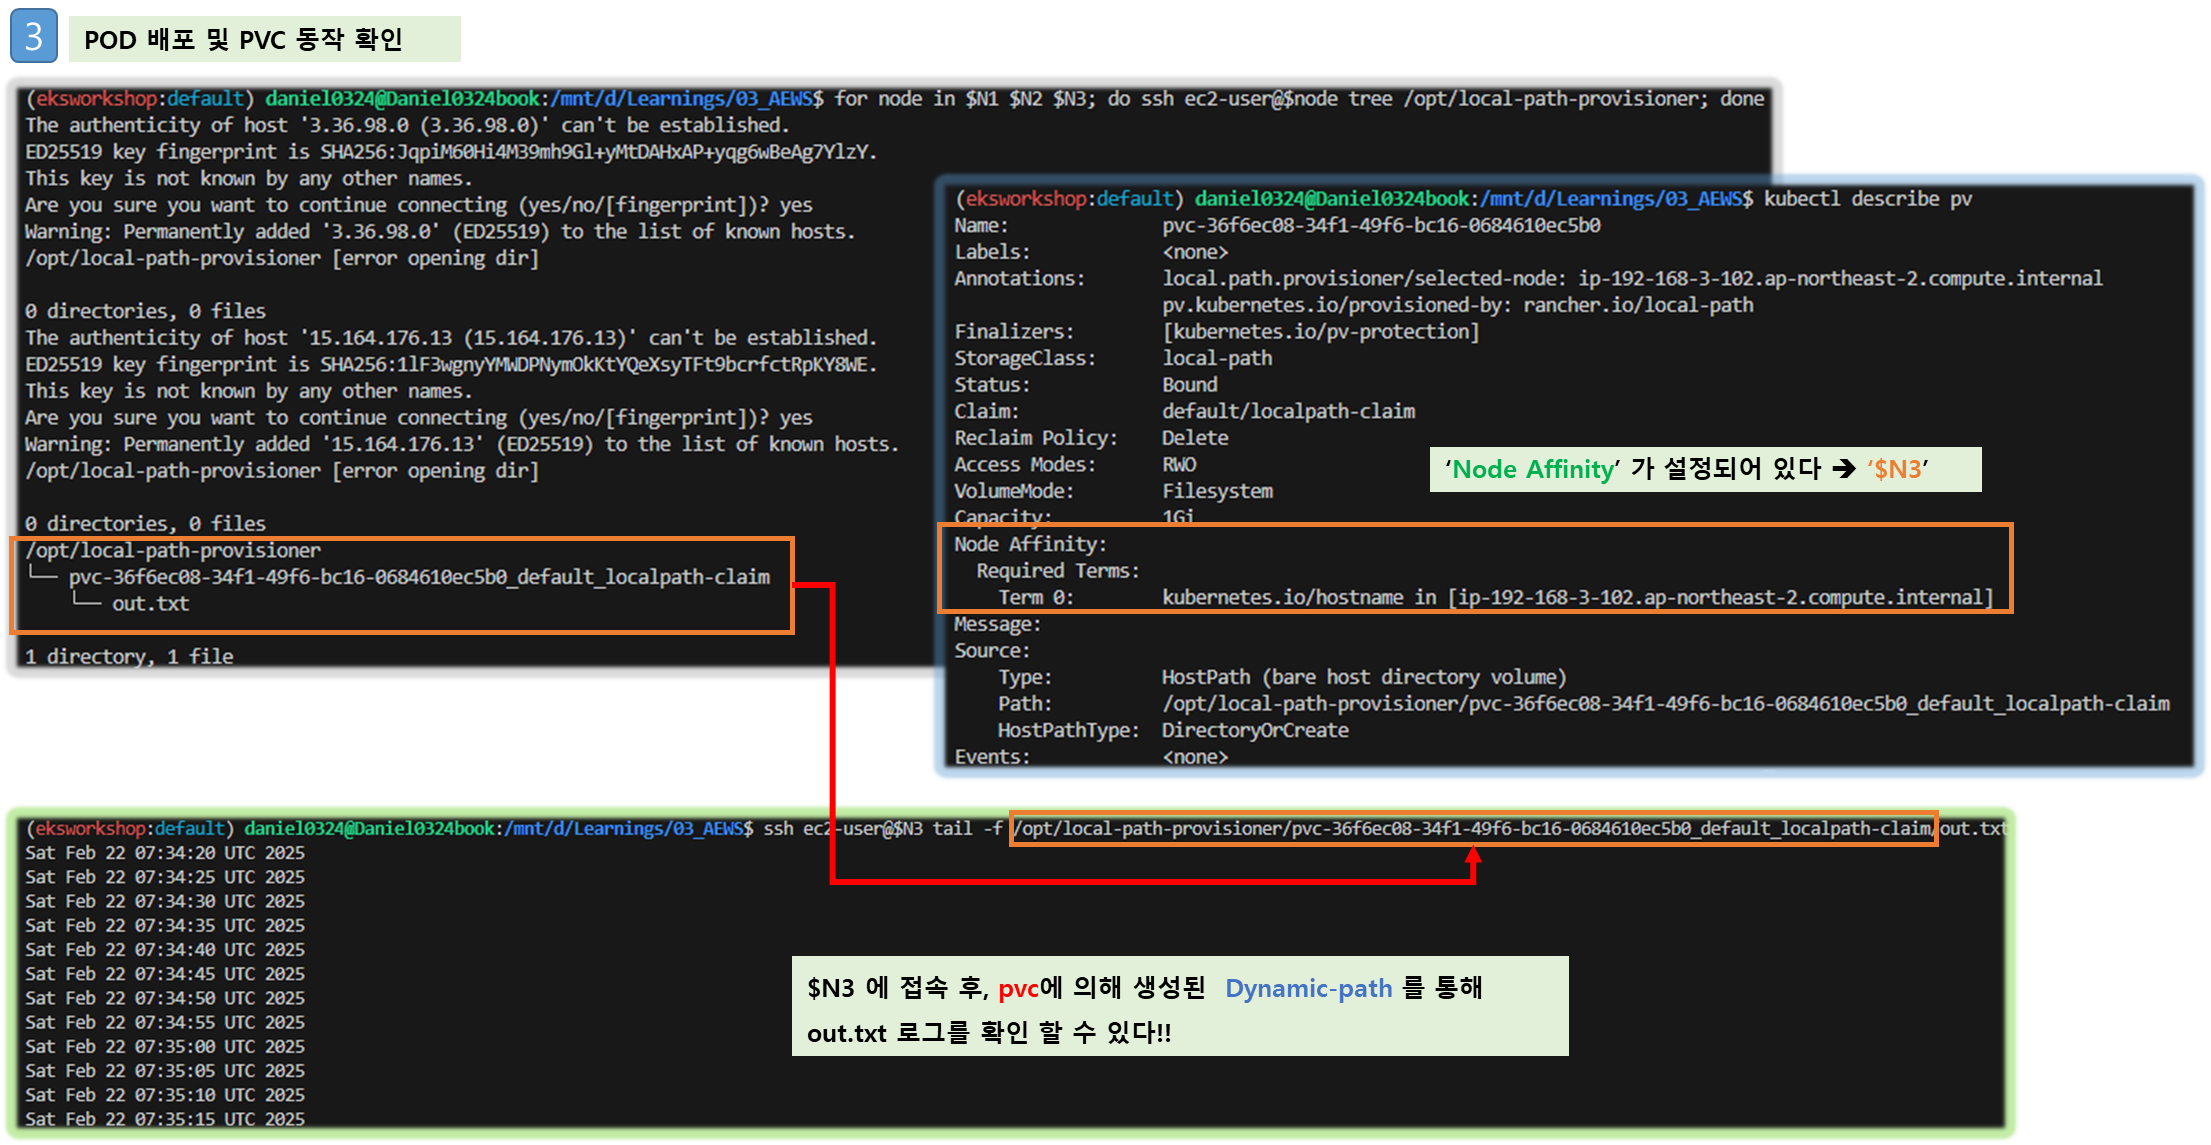
Task: Click the Status Bound value
Action: [x=1189, y=385]
